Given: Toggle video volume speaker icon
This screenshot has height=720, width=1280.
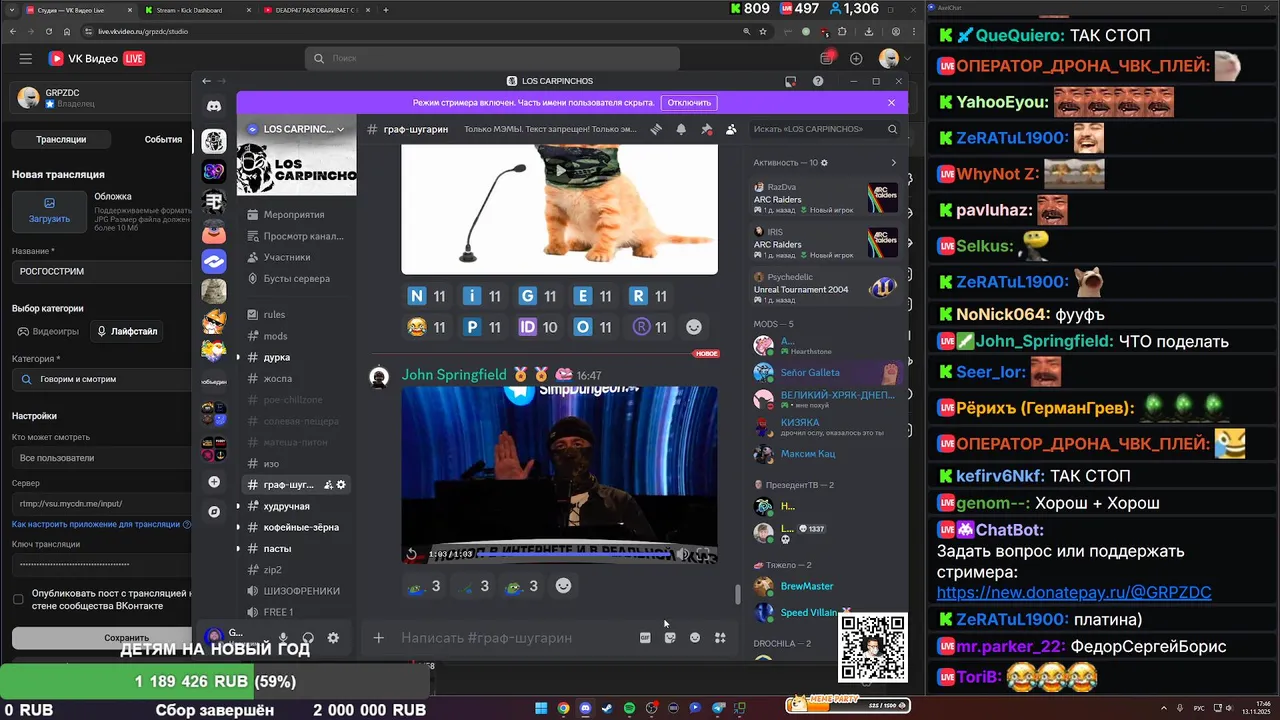Looking at the screenshot, I should click(x=683, y=554).
